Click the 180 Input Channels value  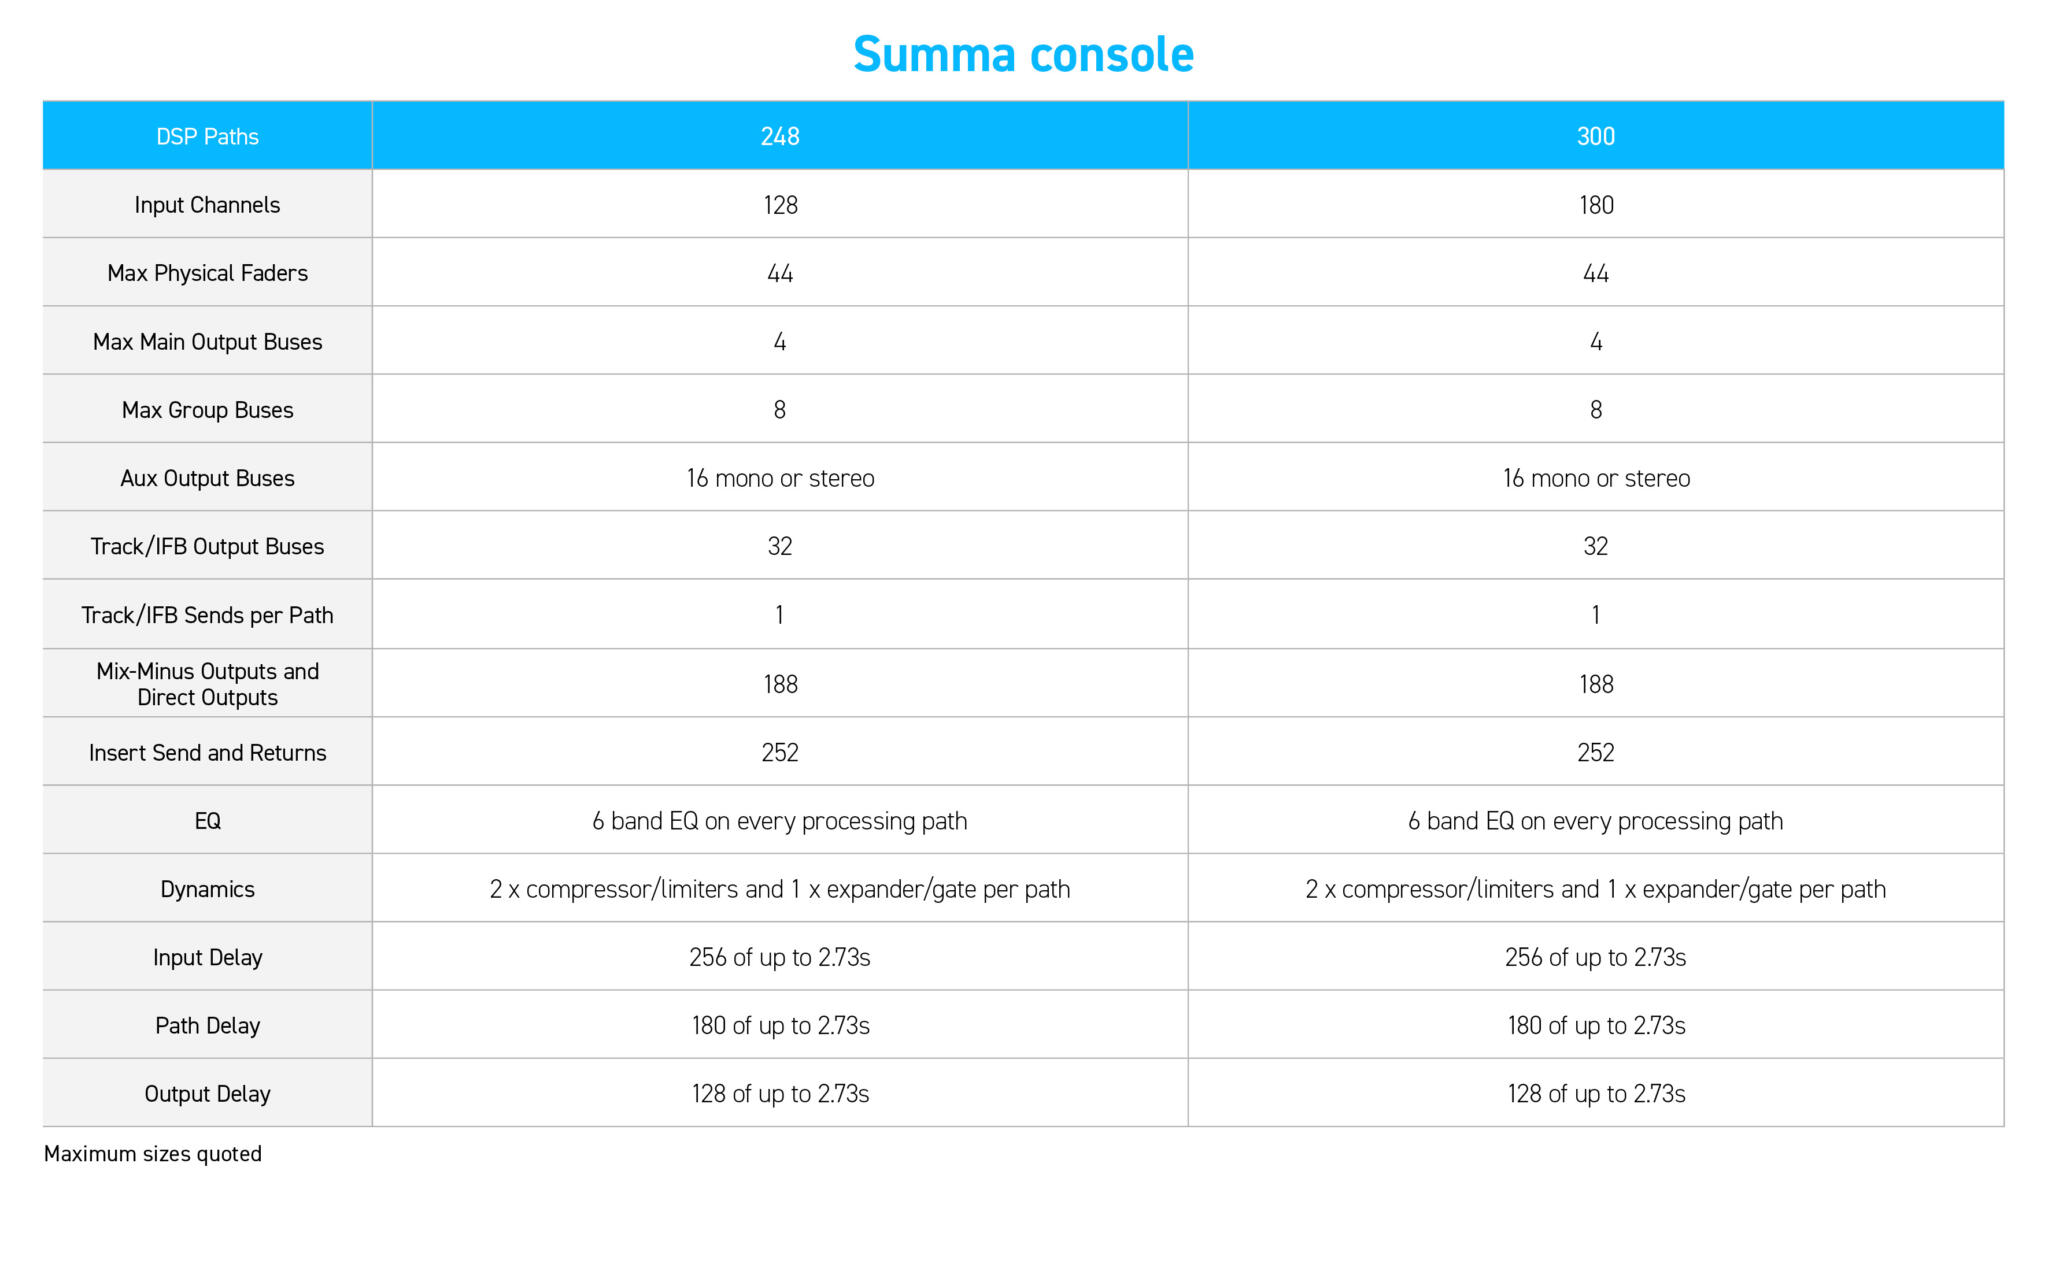point(1595,205)
